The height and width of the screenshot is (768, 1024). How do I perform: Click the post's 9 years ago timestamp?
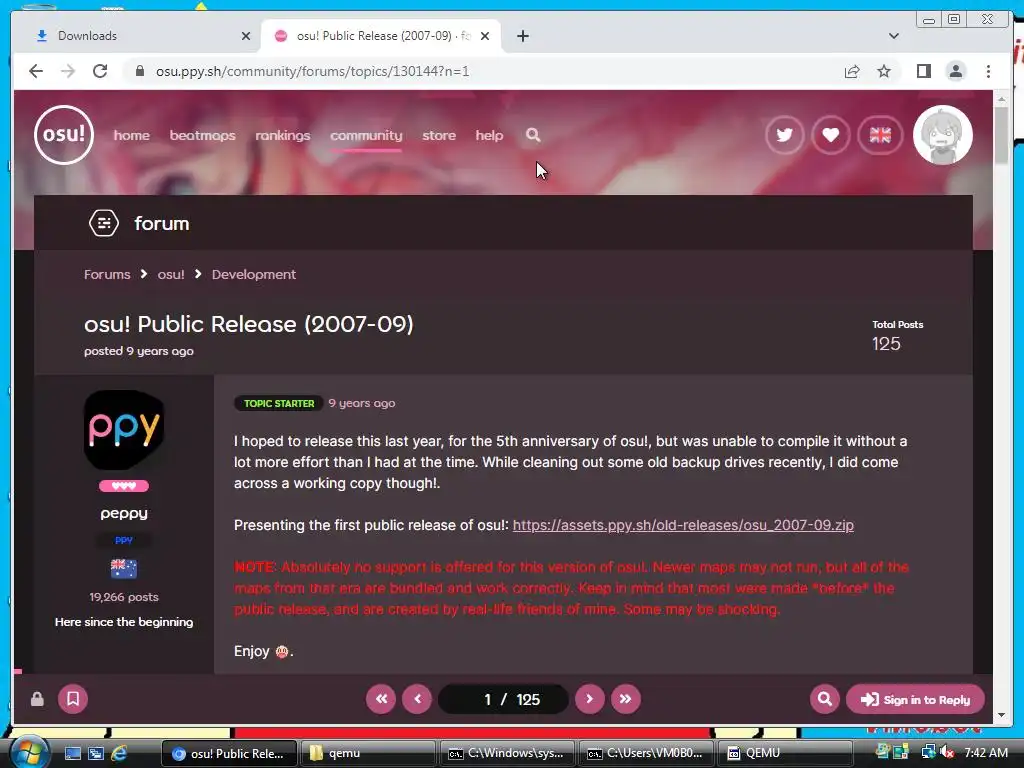[x=362, y=404]
